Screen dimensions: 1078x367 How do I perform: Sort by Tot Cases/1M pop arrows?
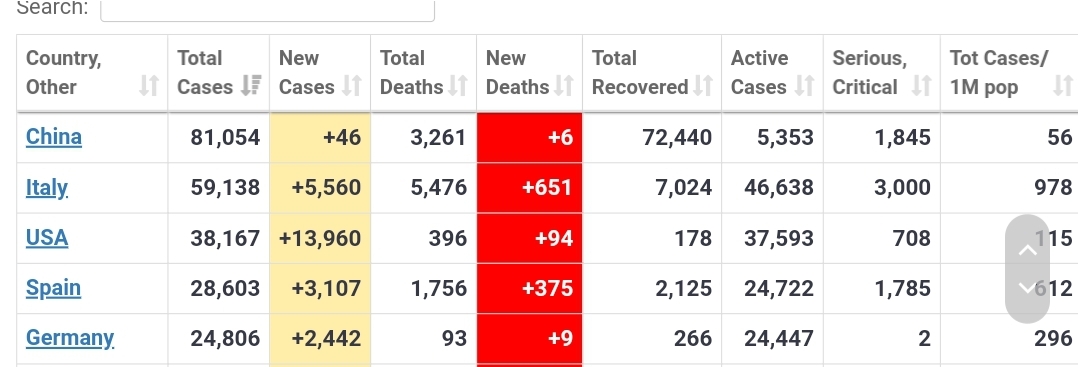1063,87
